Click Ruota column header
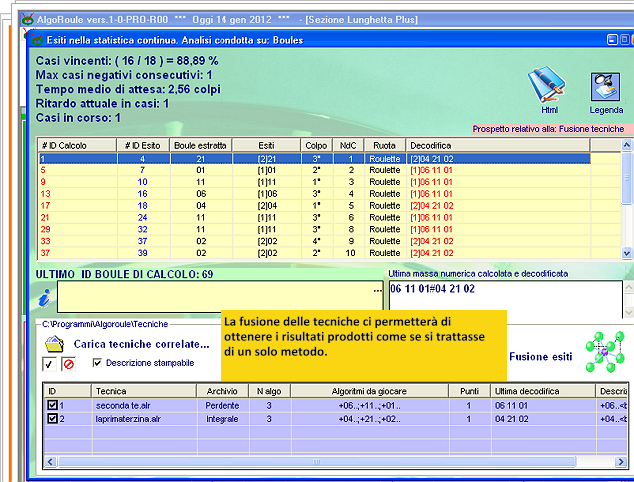 pos(385,145)
